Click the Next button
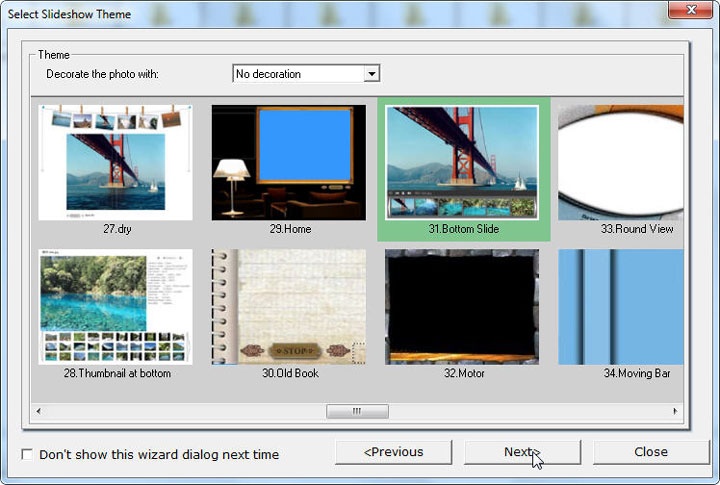The width and height of the screenshot is (720, 485). [522, 452]
